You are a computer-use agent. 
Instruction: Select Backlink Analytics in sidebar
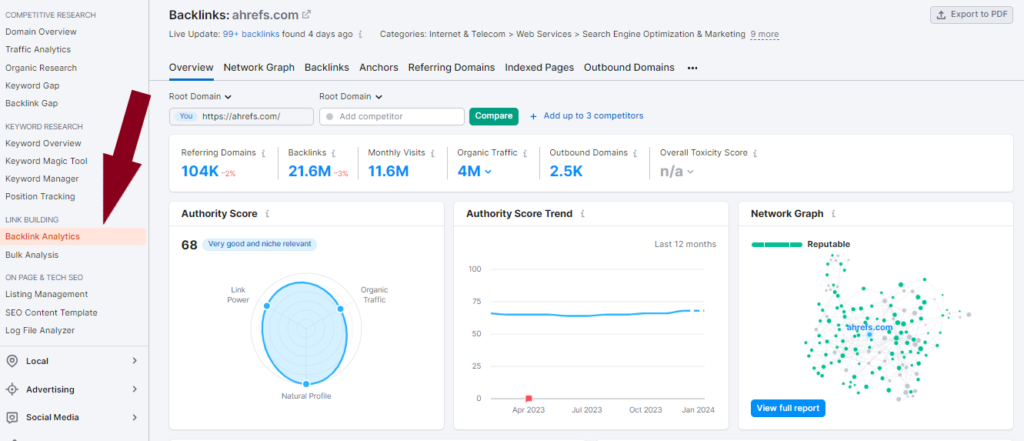pos(73,237)
